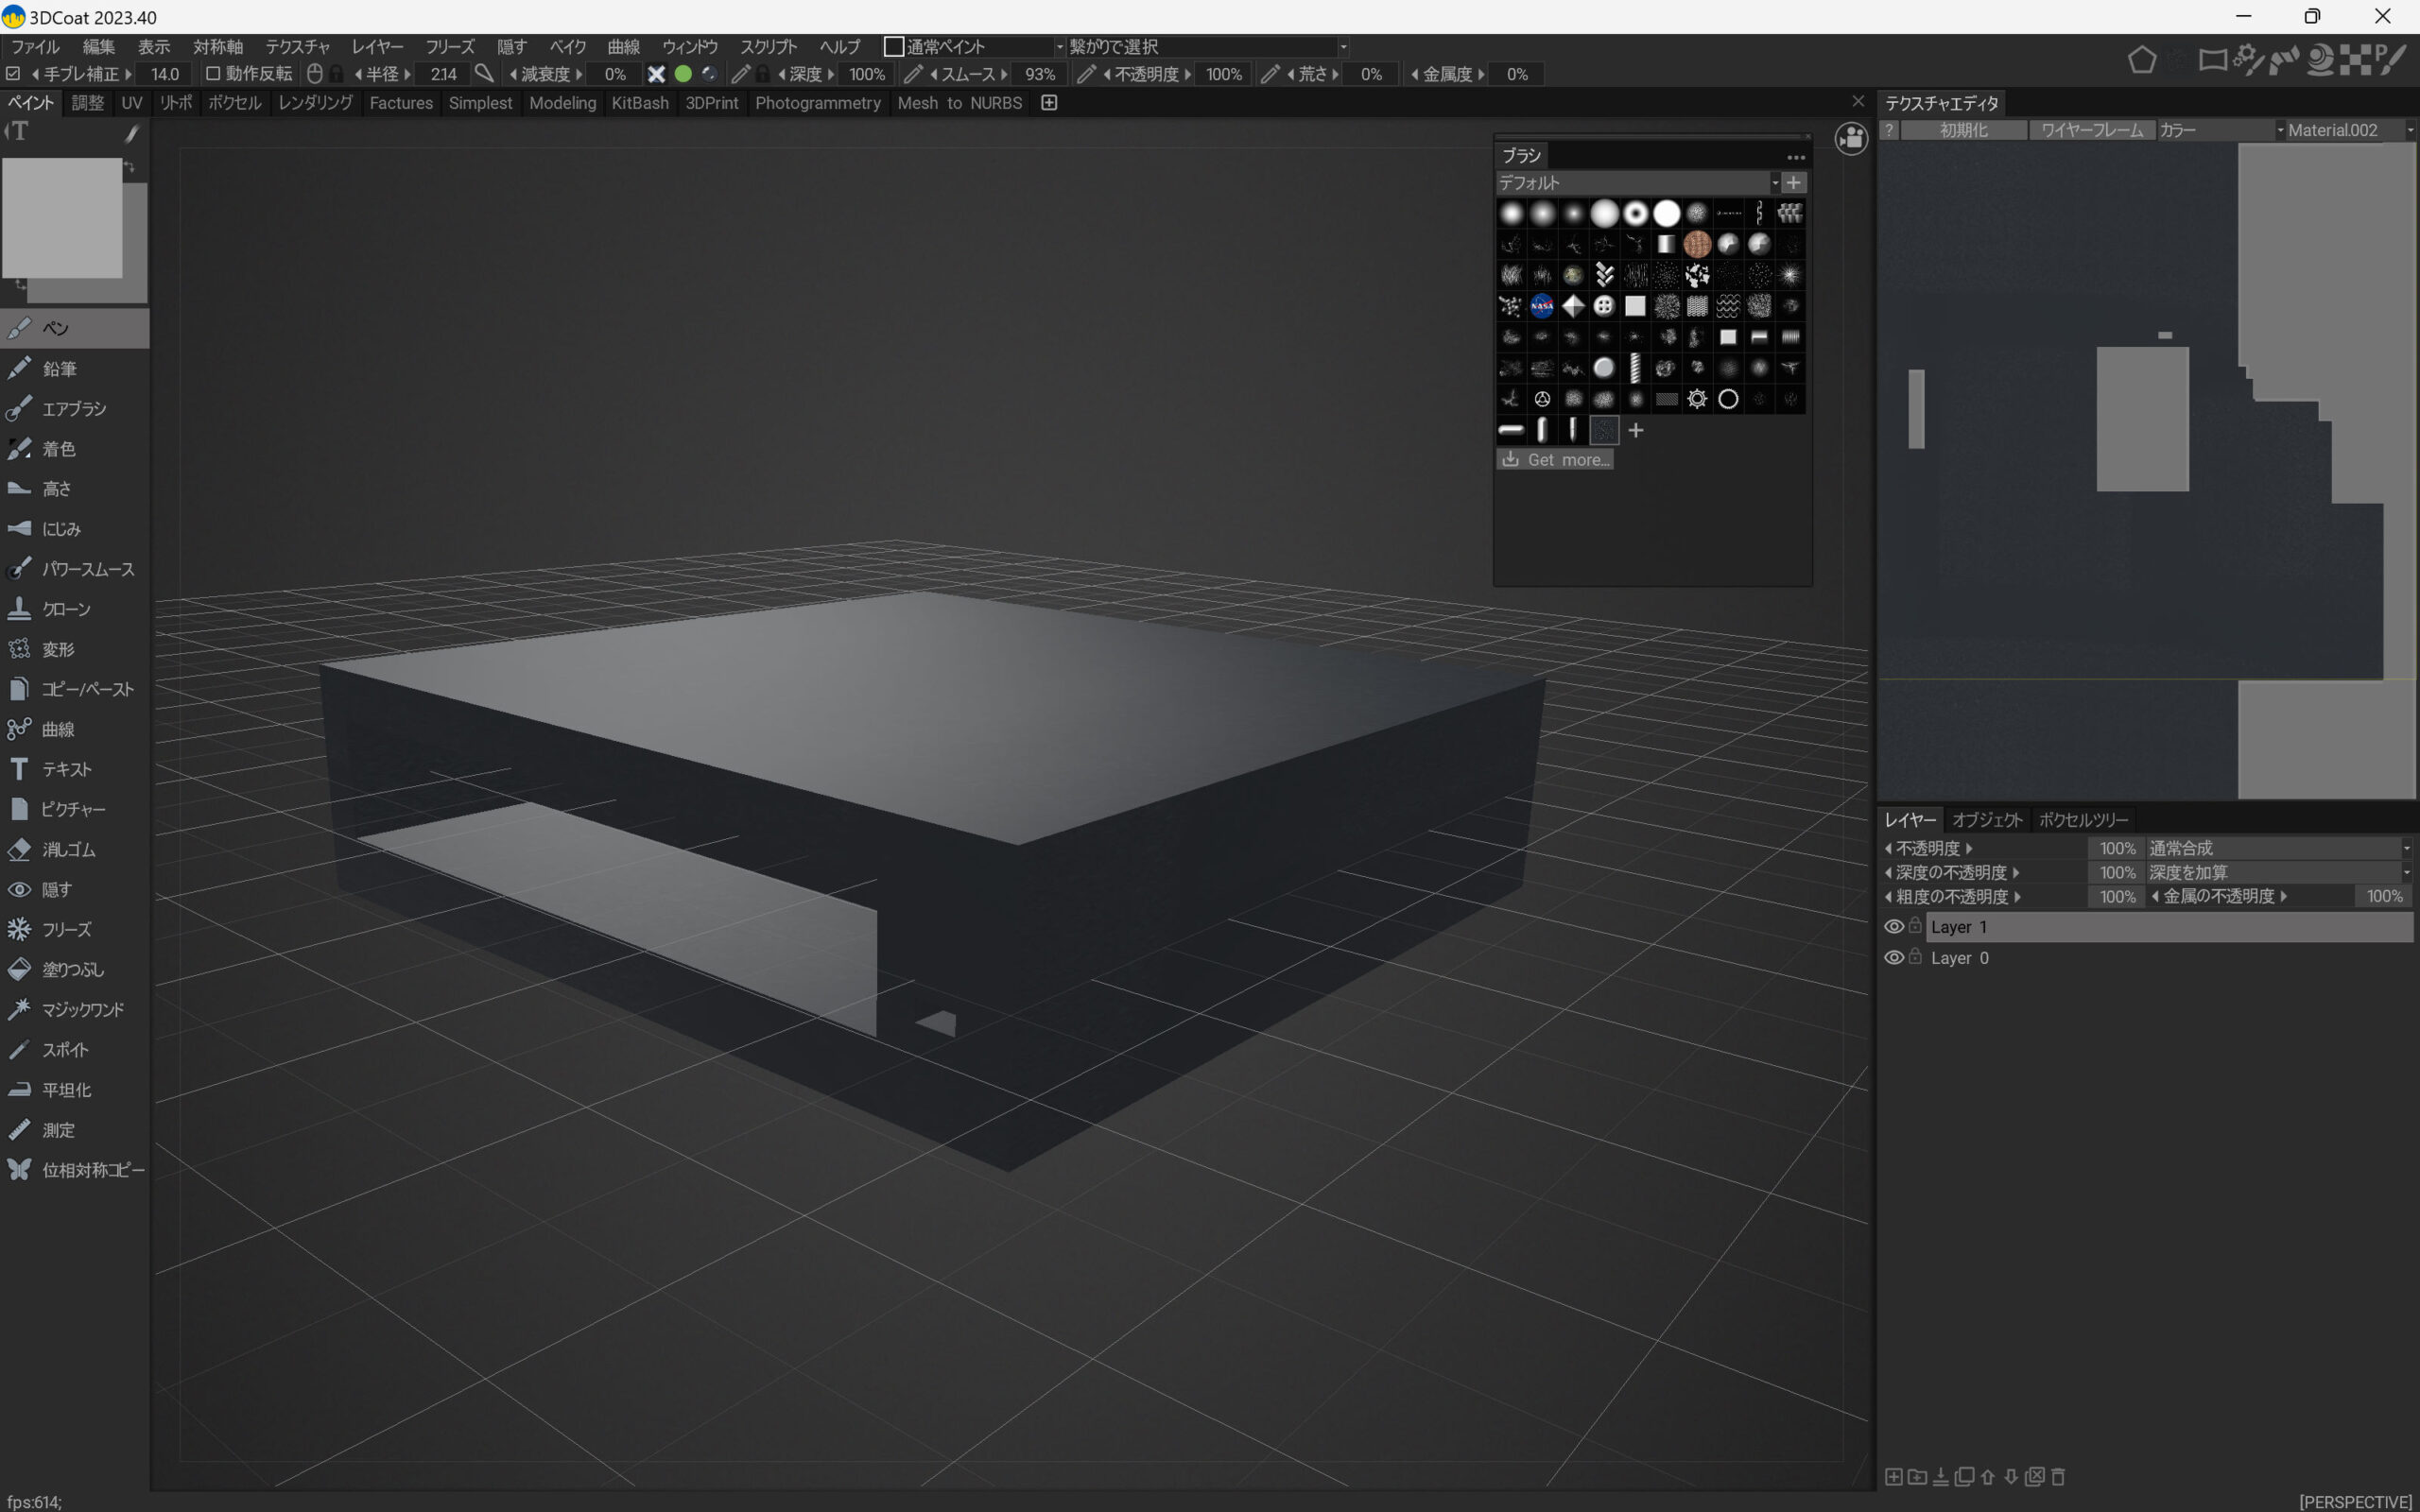Click the foreground color swatch
Viewport: 2420px width, 1512px height.
pos(62,217)
